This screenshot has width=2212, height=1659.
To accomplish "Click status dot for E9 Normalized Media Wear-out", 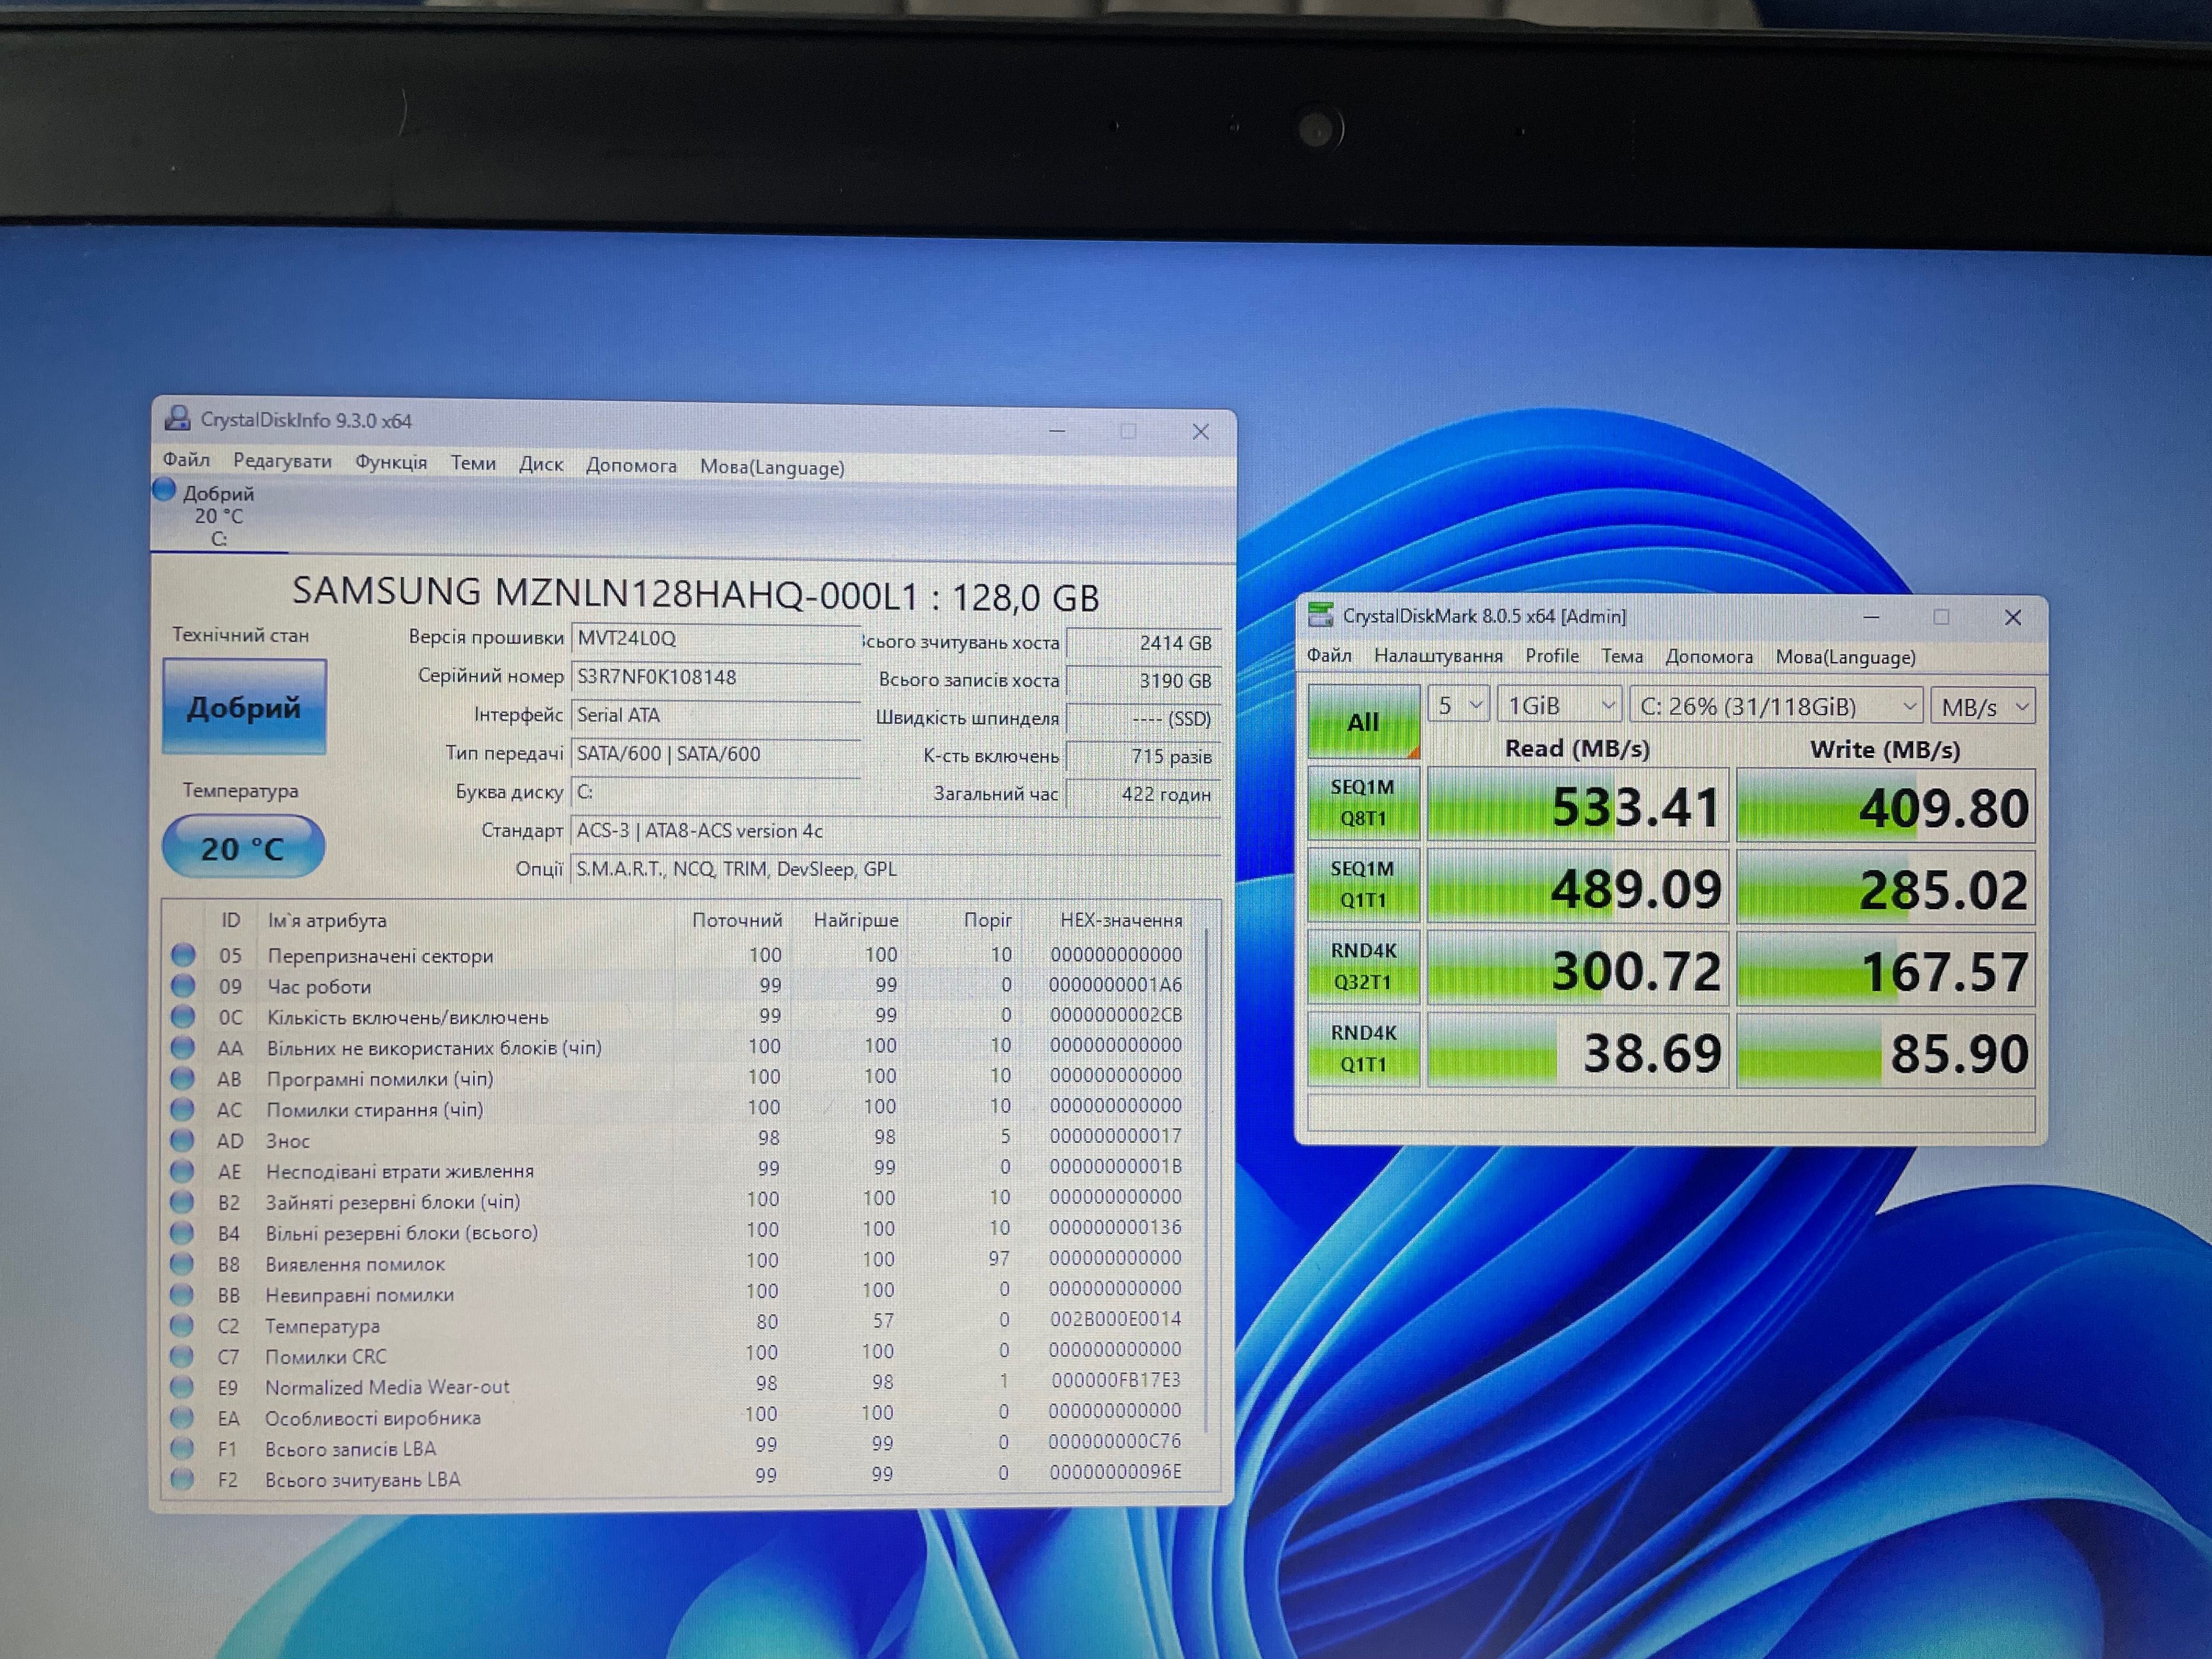I will pyautogui.click(x=182, y=1387).
